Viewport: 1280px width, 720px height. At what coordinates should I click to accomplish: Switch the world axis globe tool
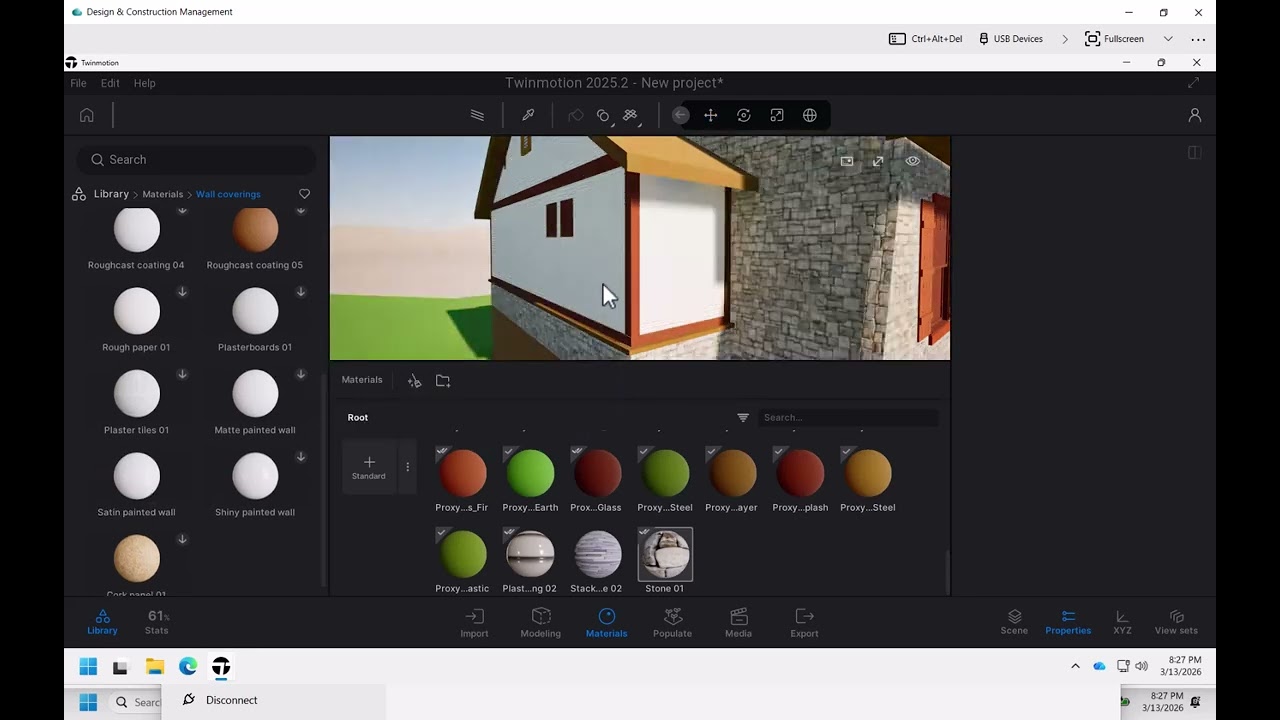[x=810, y=115]
